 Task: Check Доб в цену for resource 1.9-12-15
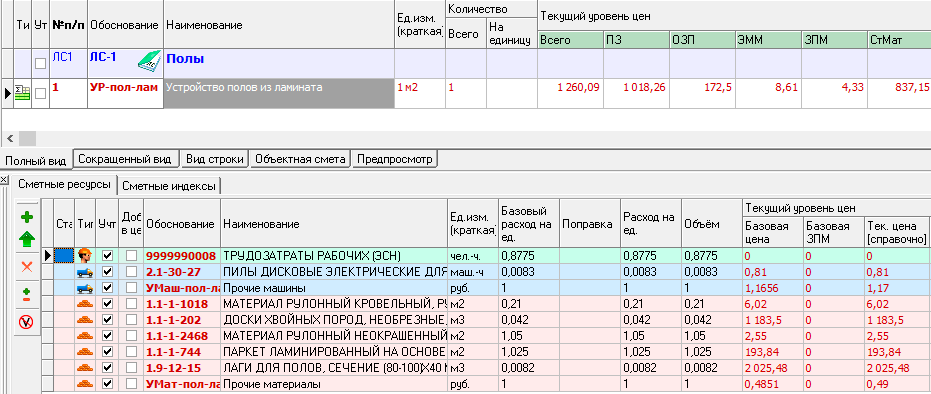(131, 368)
